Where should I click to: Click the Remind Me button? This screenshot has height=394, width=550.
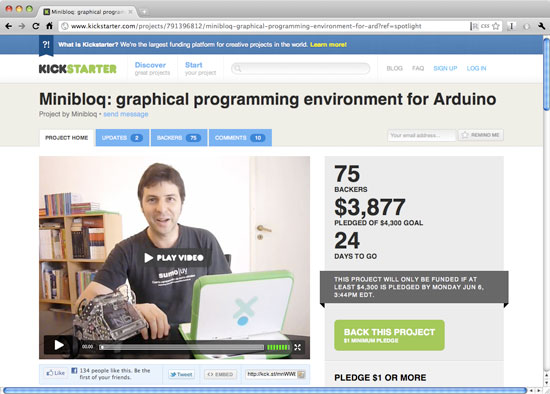[x=481, y=135]
